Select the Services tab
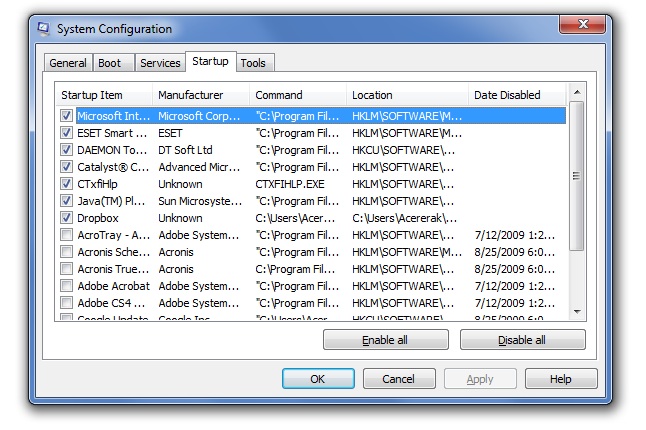Image resolution: width=646 pixels, height=430 pixels. [160, 63]
